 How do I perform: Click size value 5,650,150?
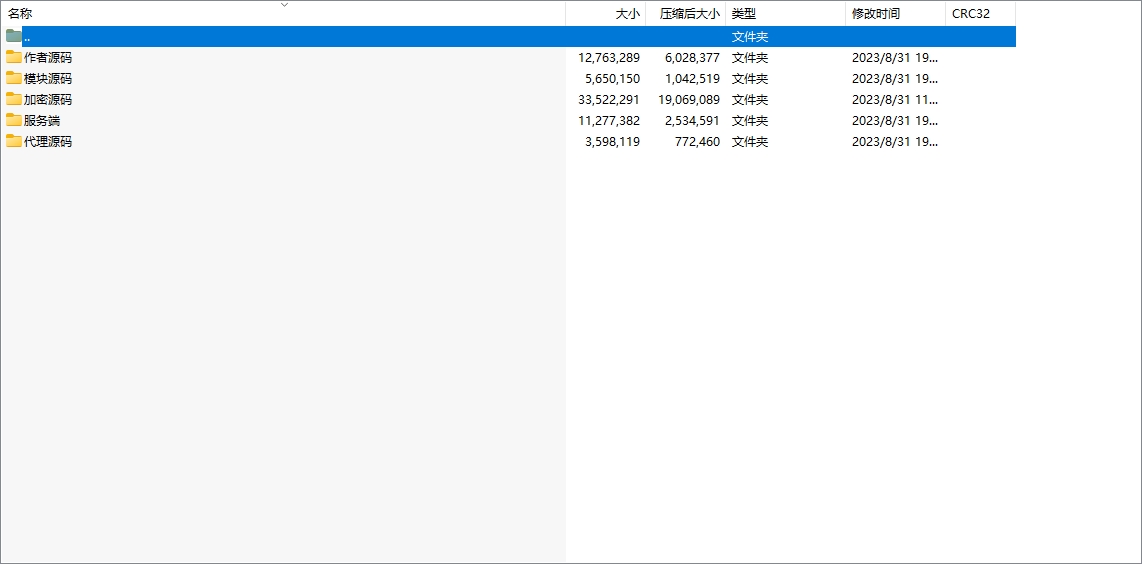613,79
